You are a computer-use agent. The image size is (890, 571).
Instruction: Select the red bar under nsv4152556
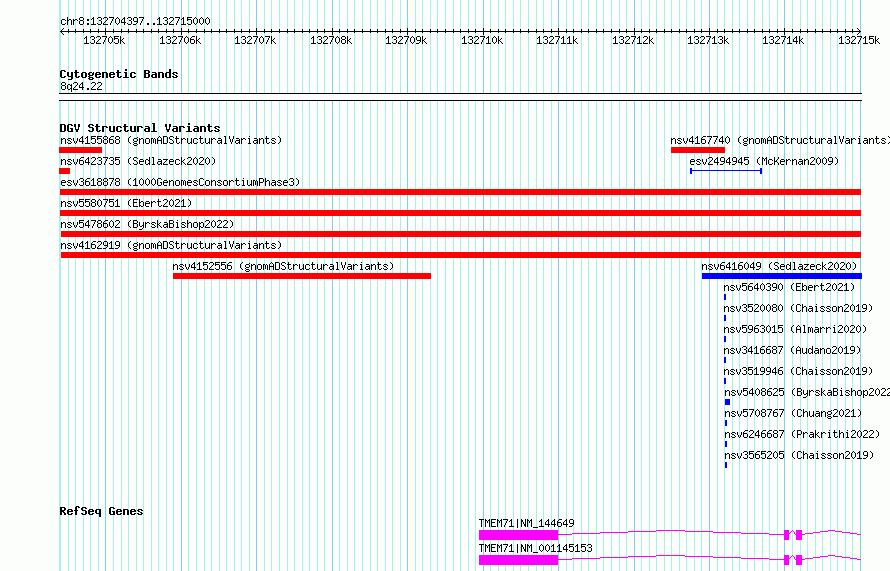click(x=302, y=276)
